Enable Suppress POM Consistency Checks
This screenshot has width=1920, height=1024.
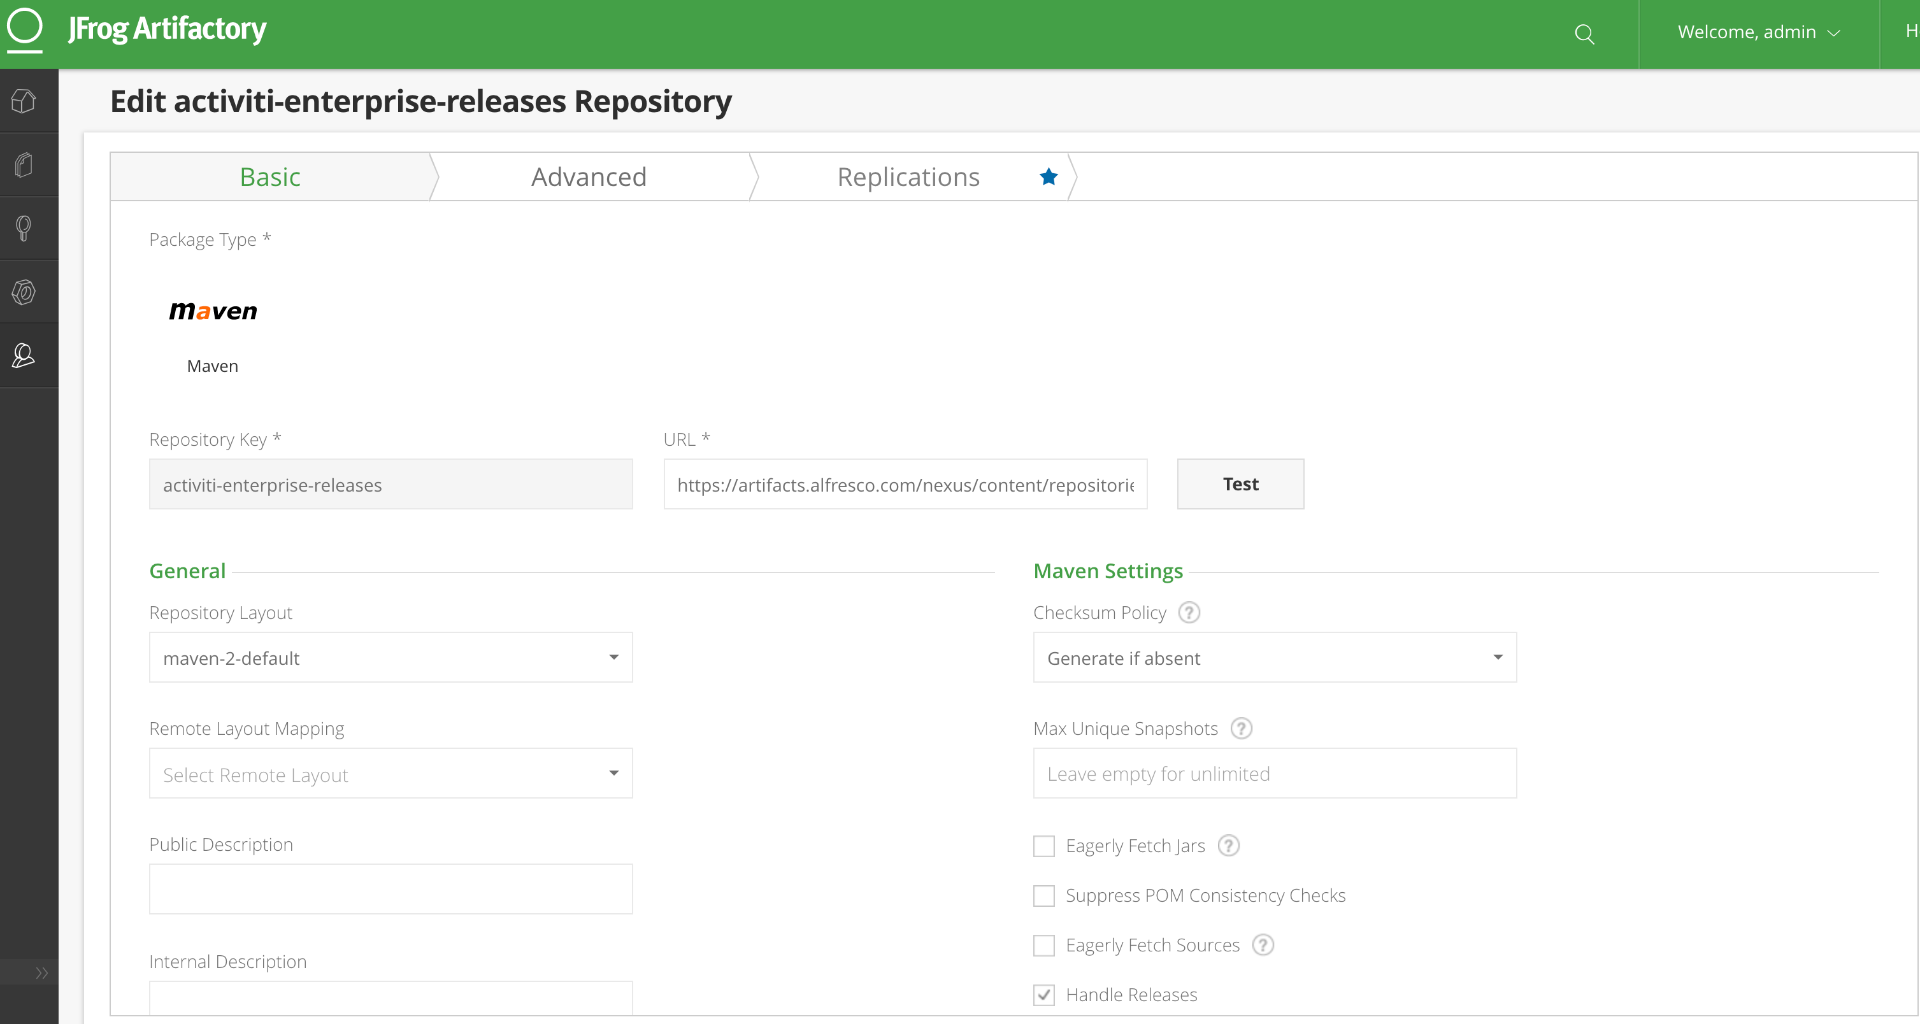pyautogui.click(x=1044, y=896)
